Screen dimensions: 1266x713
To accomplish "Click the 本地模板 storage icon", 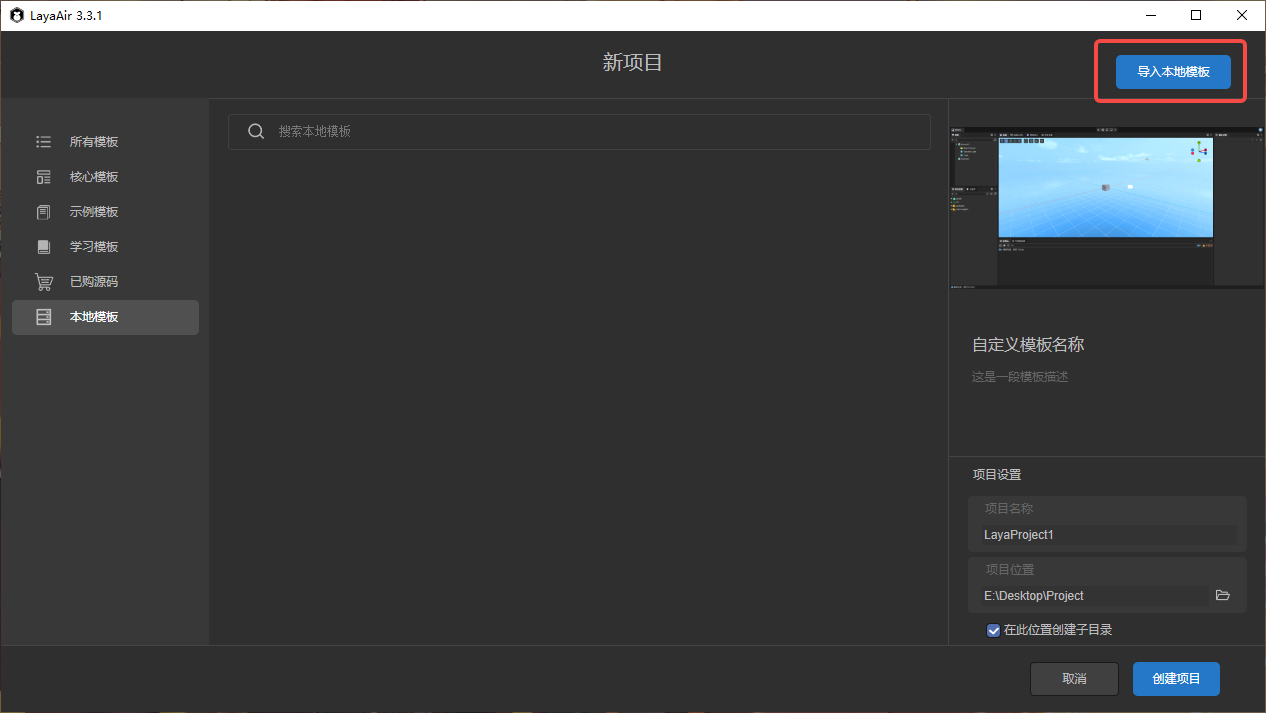I will 43,317.
